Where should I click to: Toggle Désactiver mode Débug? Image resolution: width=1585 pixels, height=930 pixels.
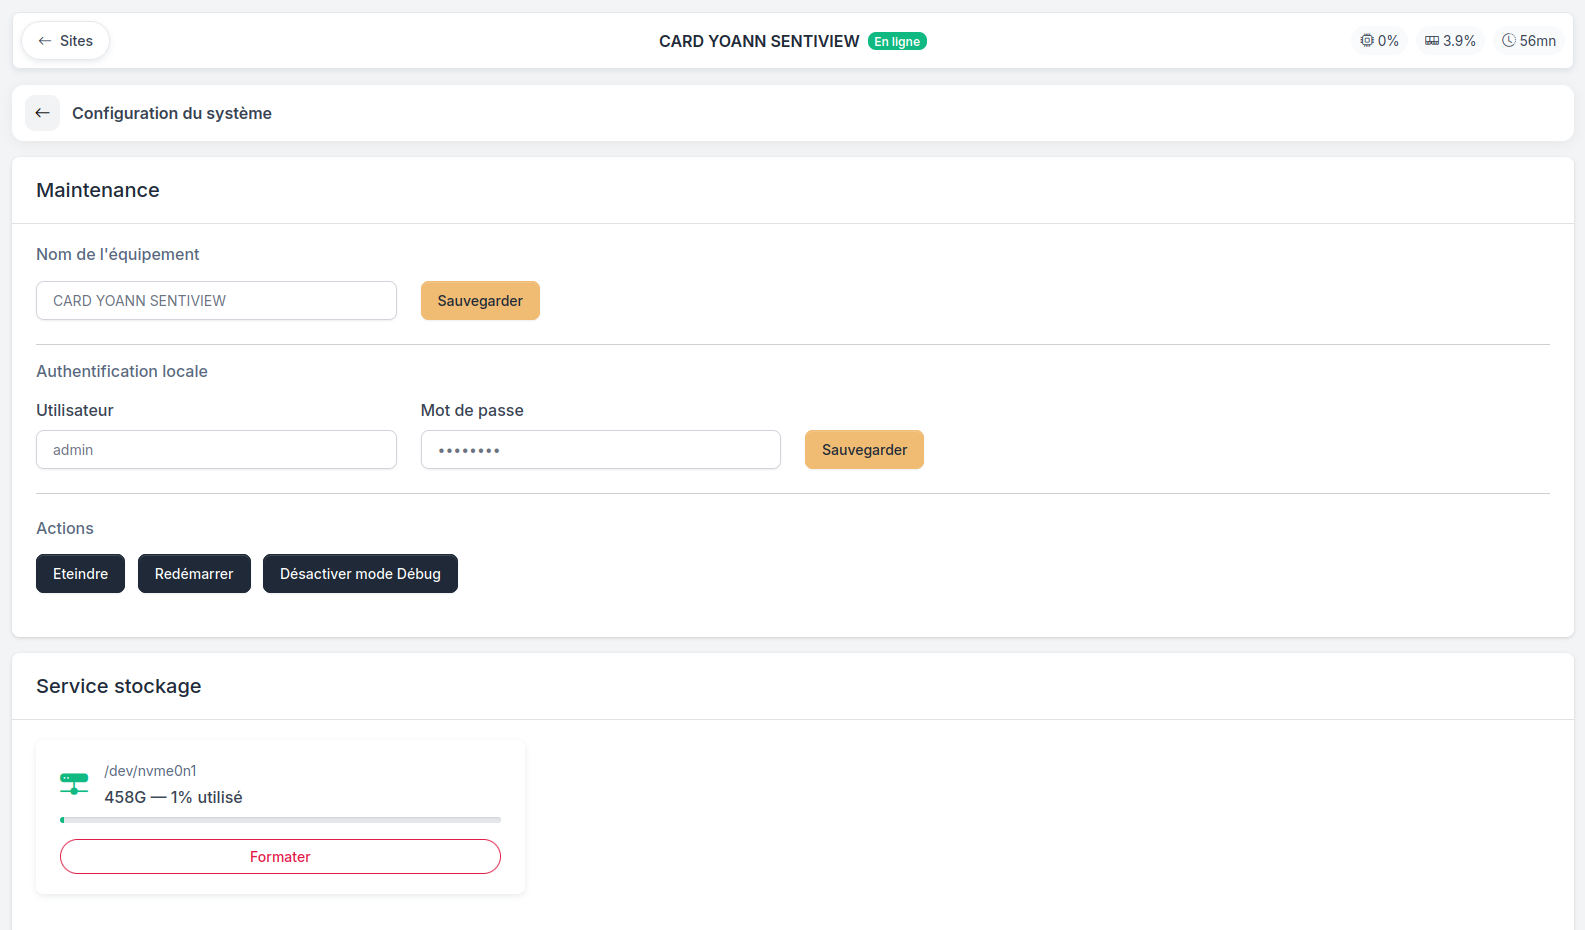click(360, 574)
